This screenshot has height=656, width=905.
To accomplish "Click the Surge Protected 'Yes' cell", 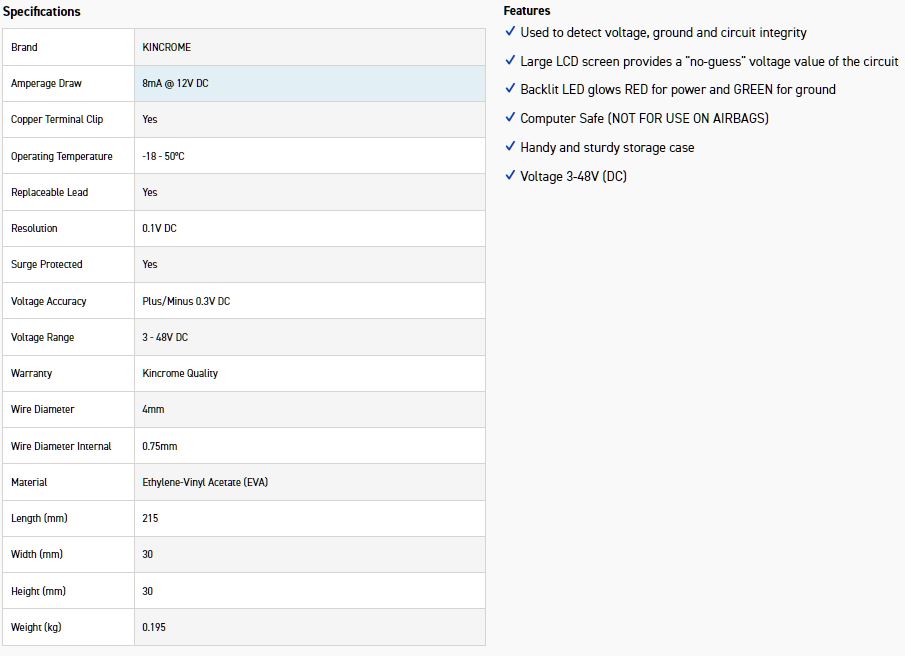I will click(x=150, y=264).
